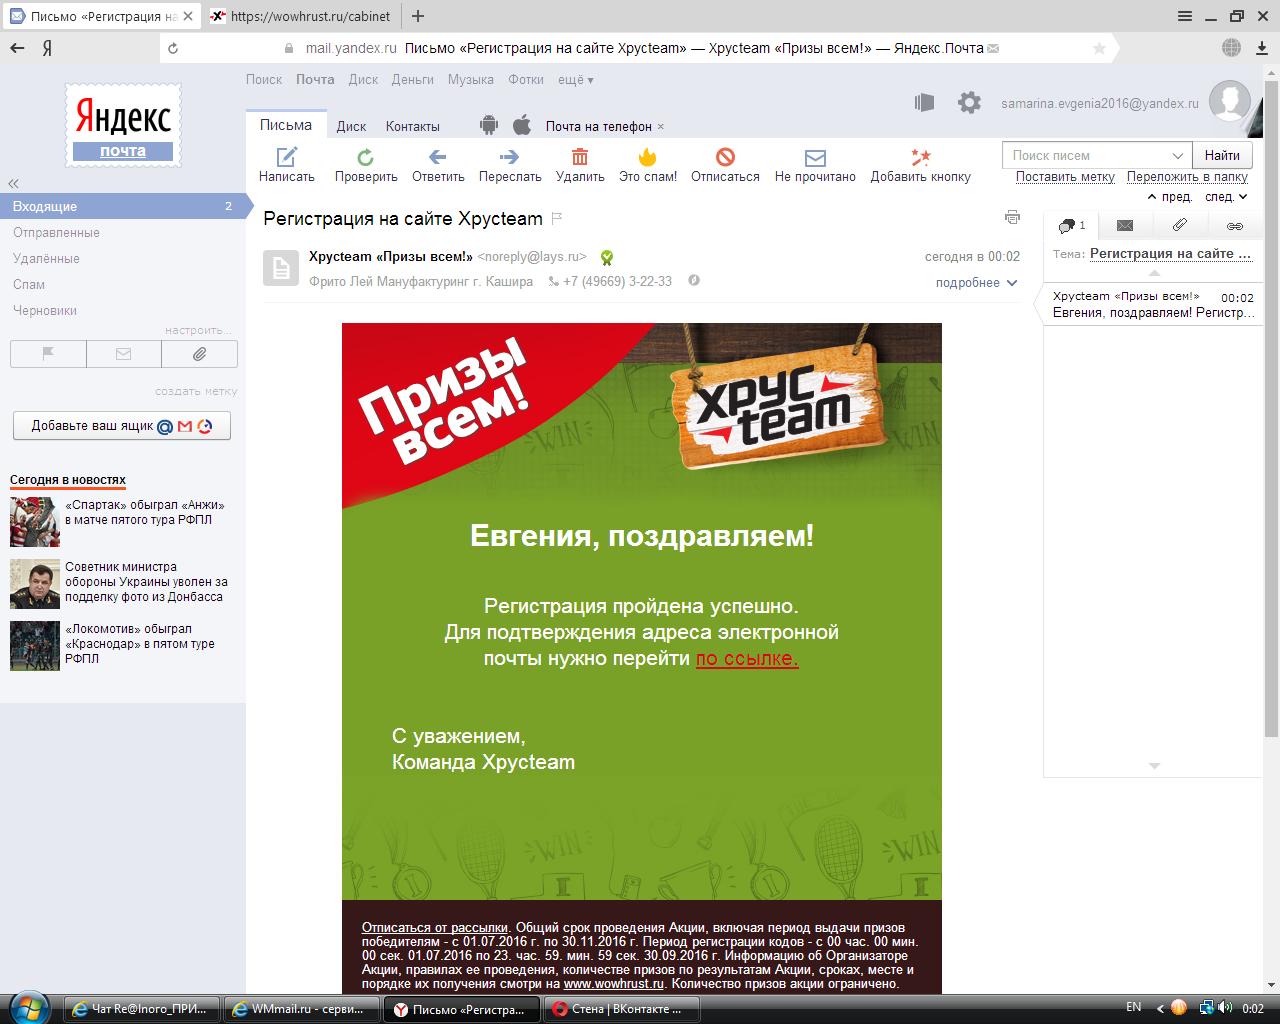Open mail settings gear icon
This screenshot has width=1280, height=1024.
click(x=969, y=102)
